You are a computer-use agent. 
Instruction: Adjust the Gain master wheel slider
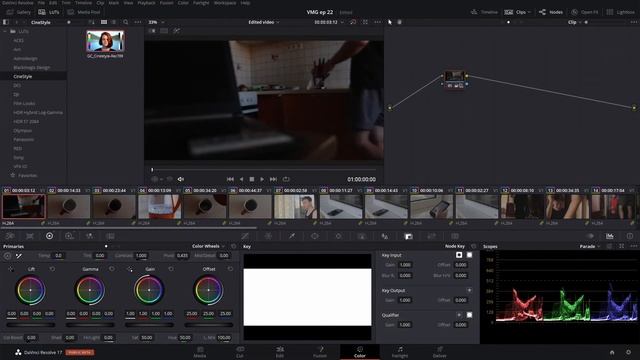(149, 325)
